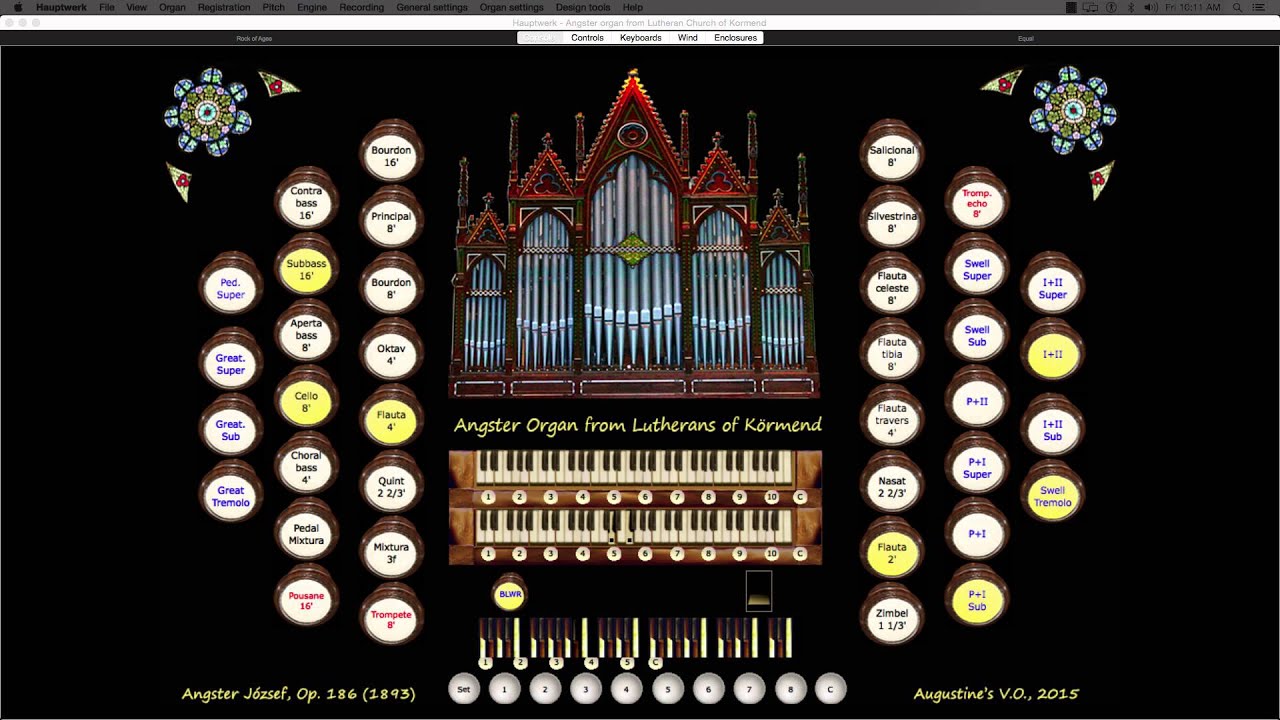This screenshot has height=720, width=1280.
Task: Toggle the Great. Sub coupler
Action: point(230,429)
